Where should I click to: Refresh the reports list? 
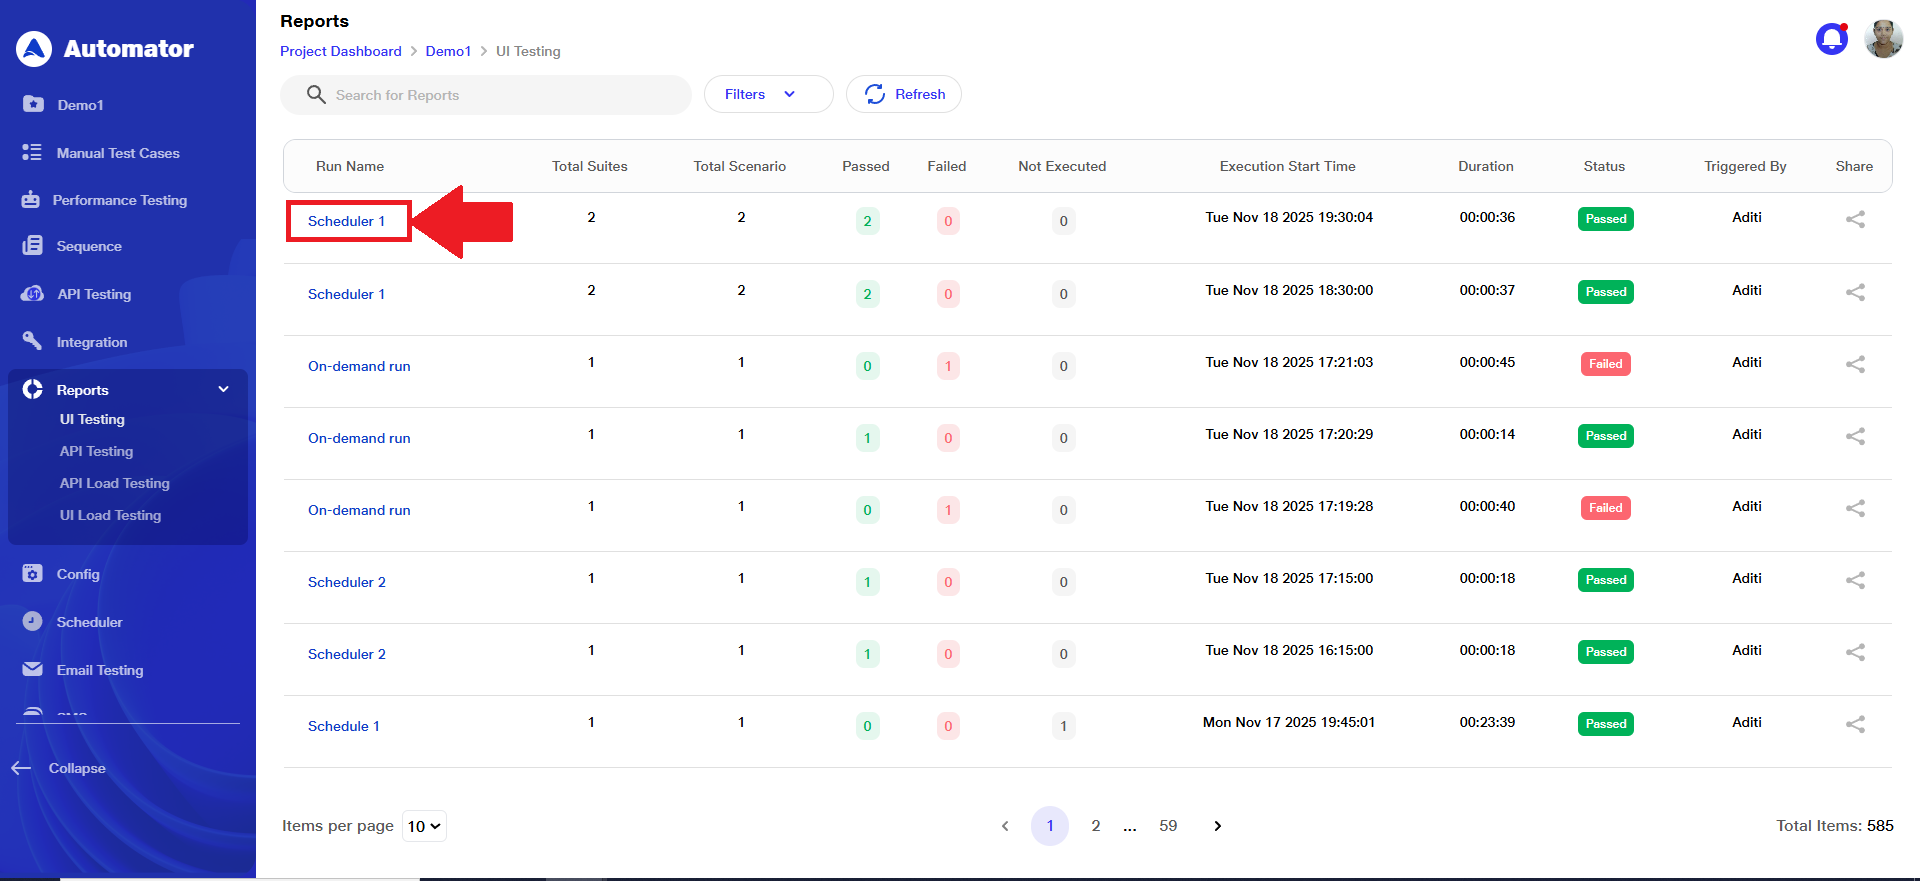904,94
